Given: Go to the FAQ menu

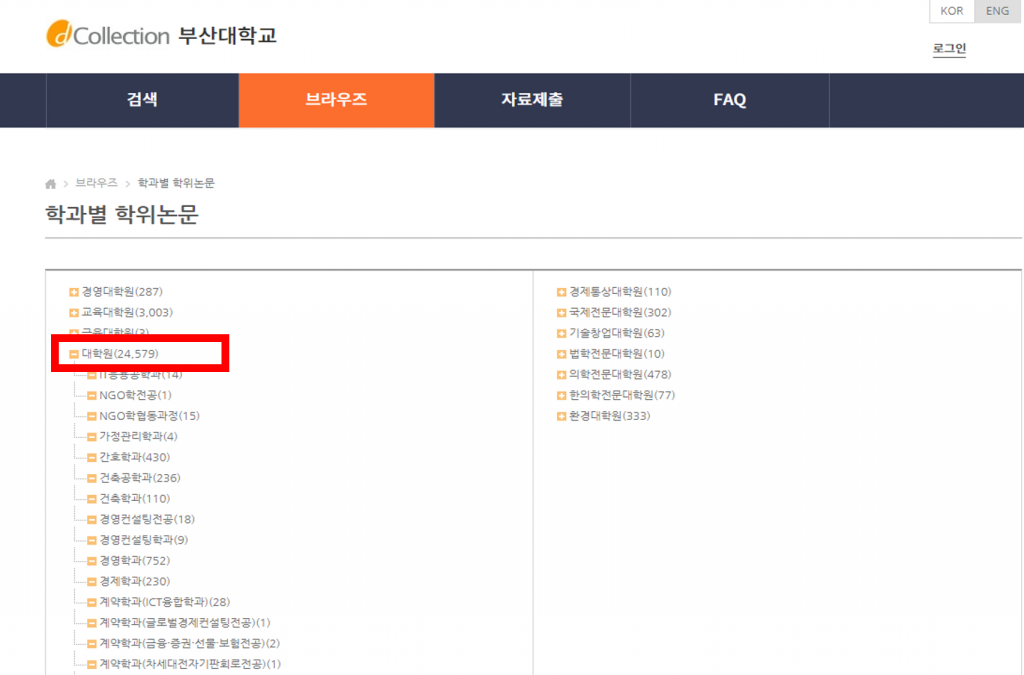Looking at the screenshot, I should (729, 100).
